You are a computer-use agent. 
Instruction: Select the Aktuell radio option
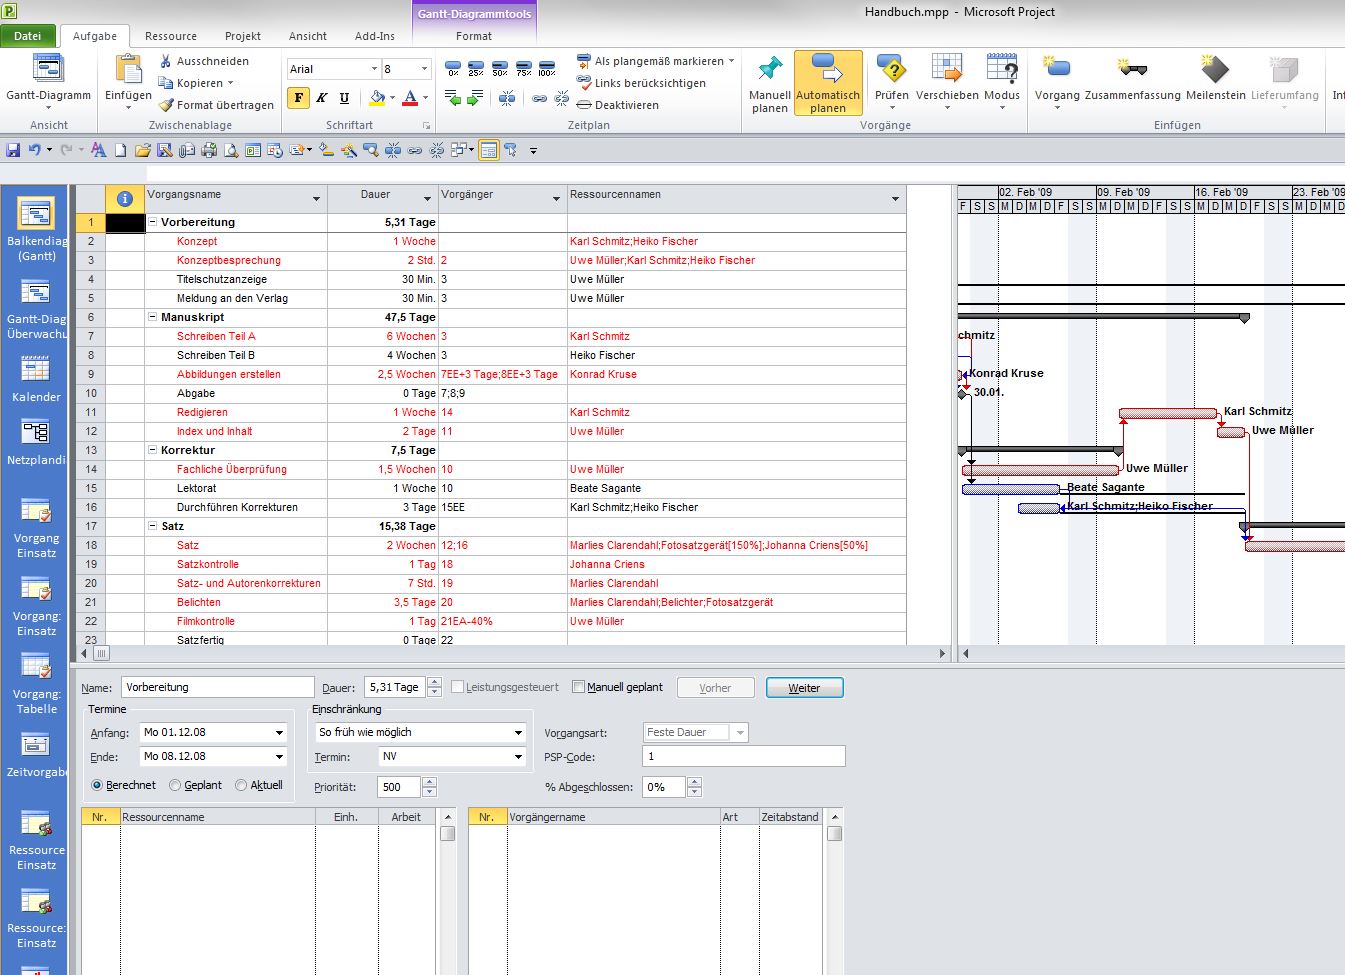click(x=241, y=785)
